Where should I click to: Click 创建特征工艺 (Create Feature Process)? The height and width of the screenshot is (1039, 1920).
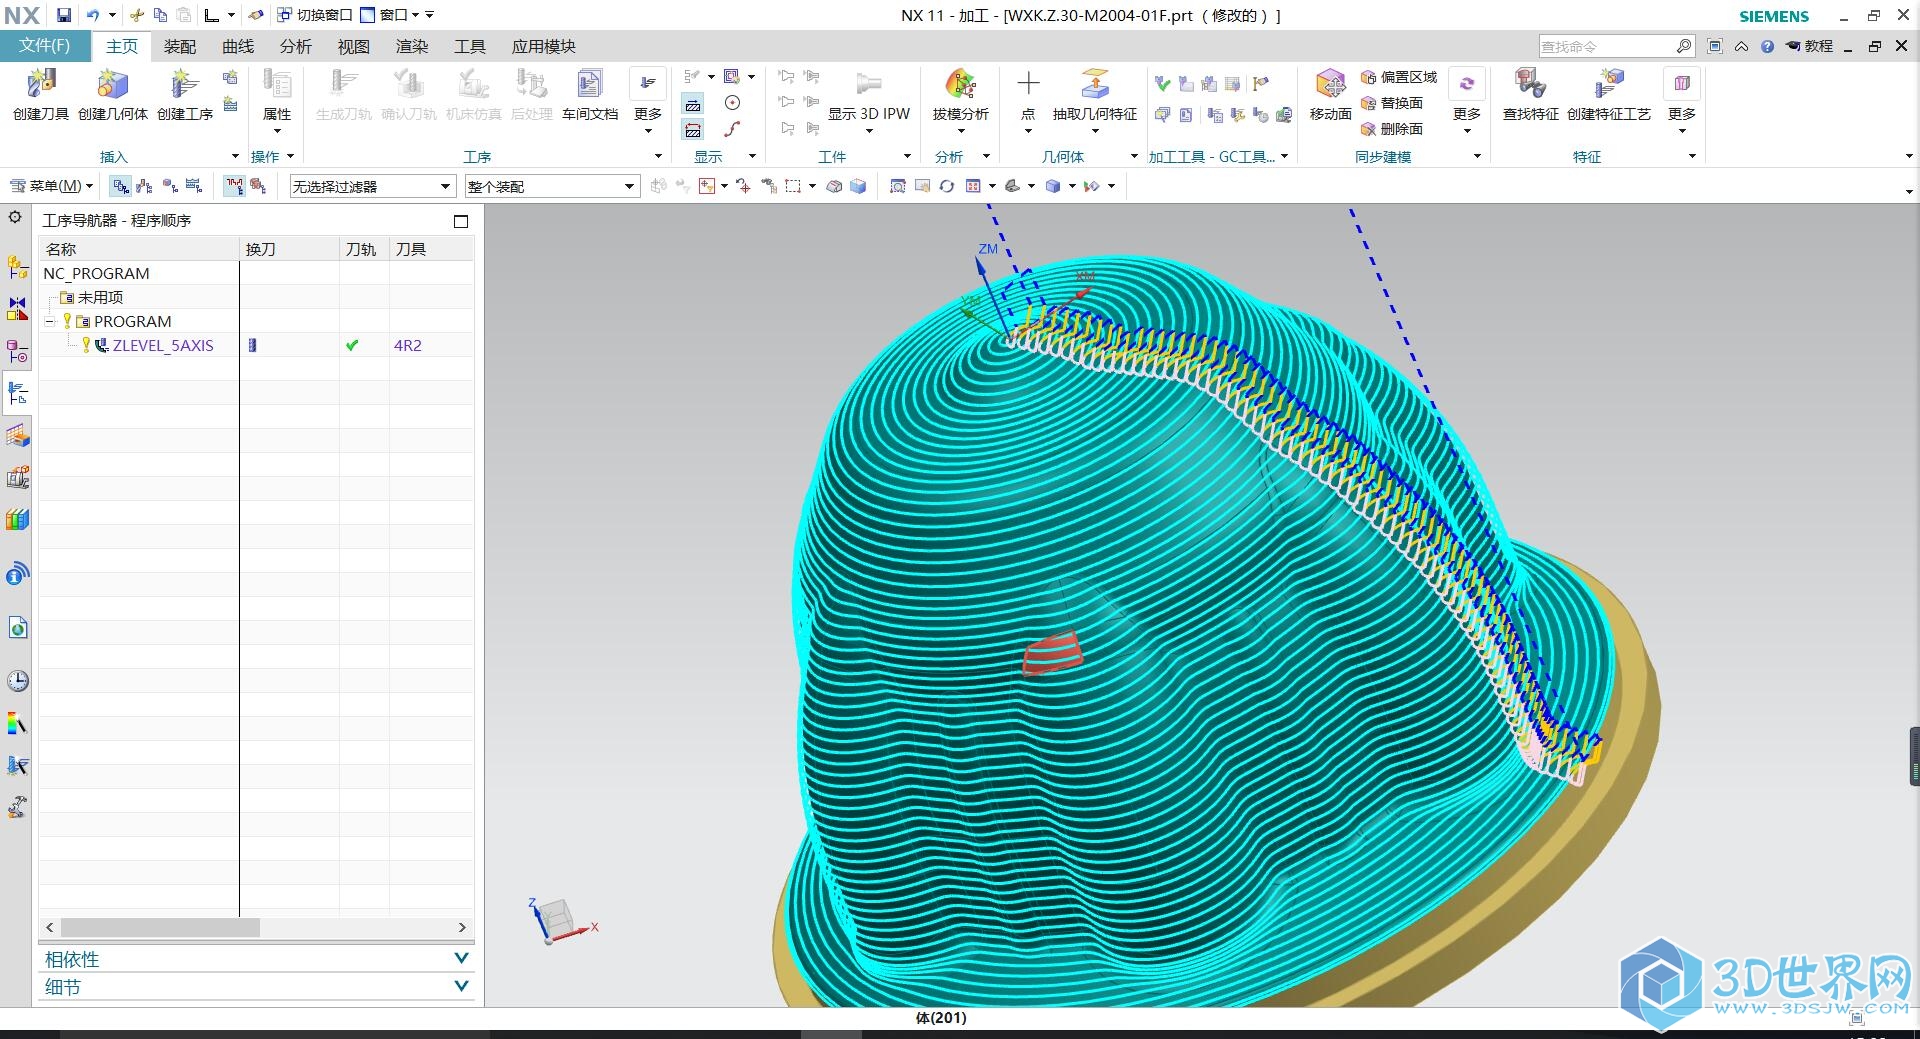click(1608, 94)
